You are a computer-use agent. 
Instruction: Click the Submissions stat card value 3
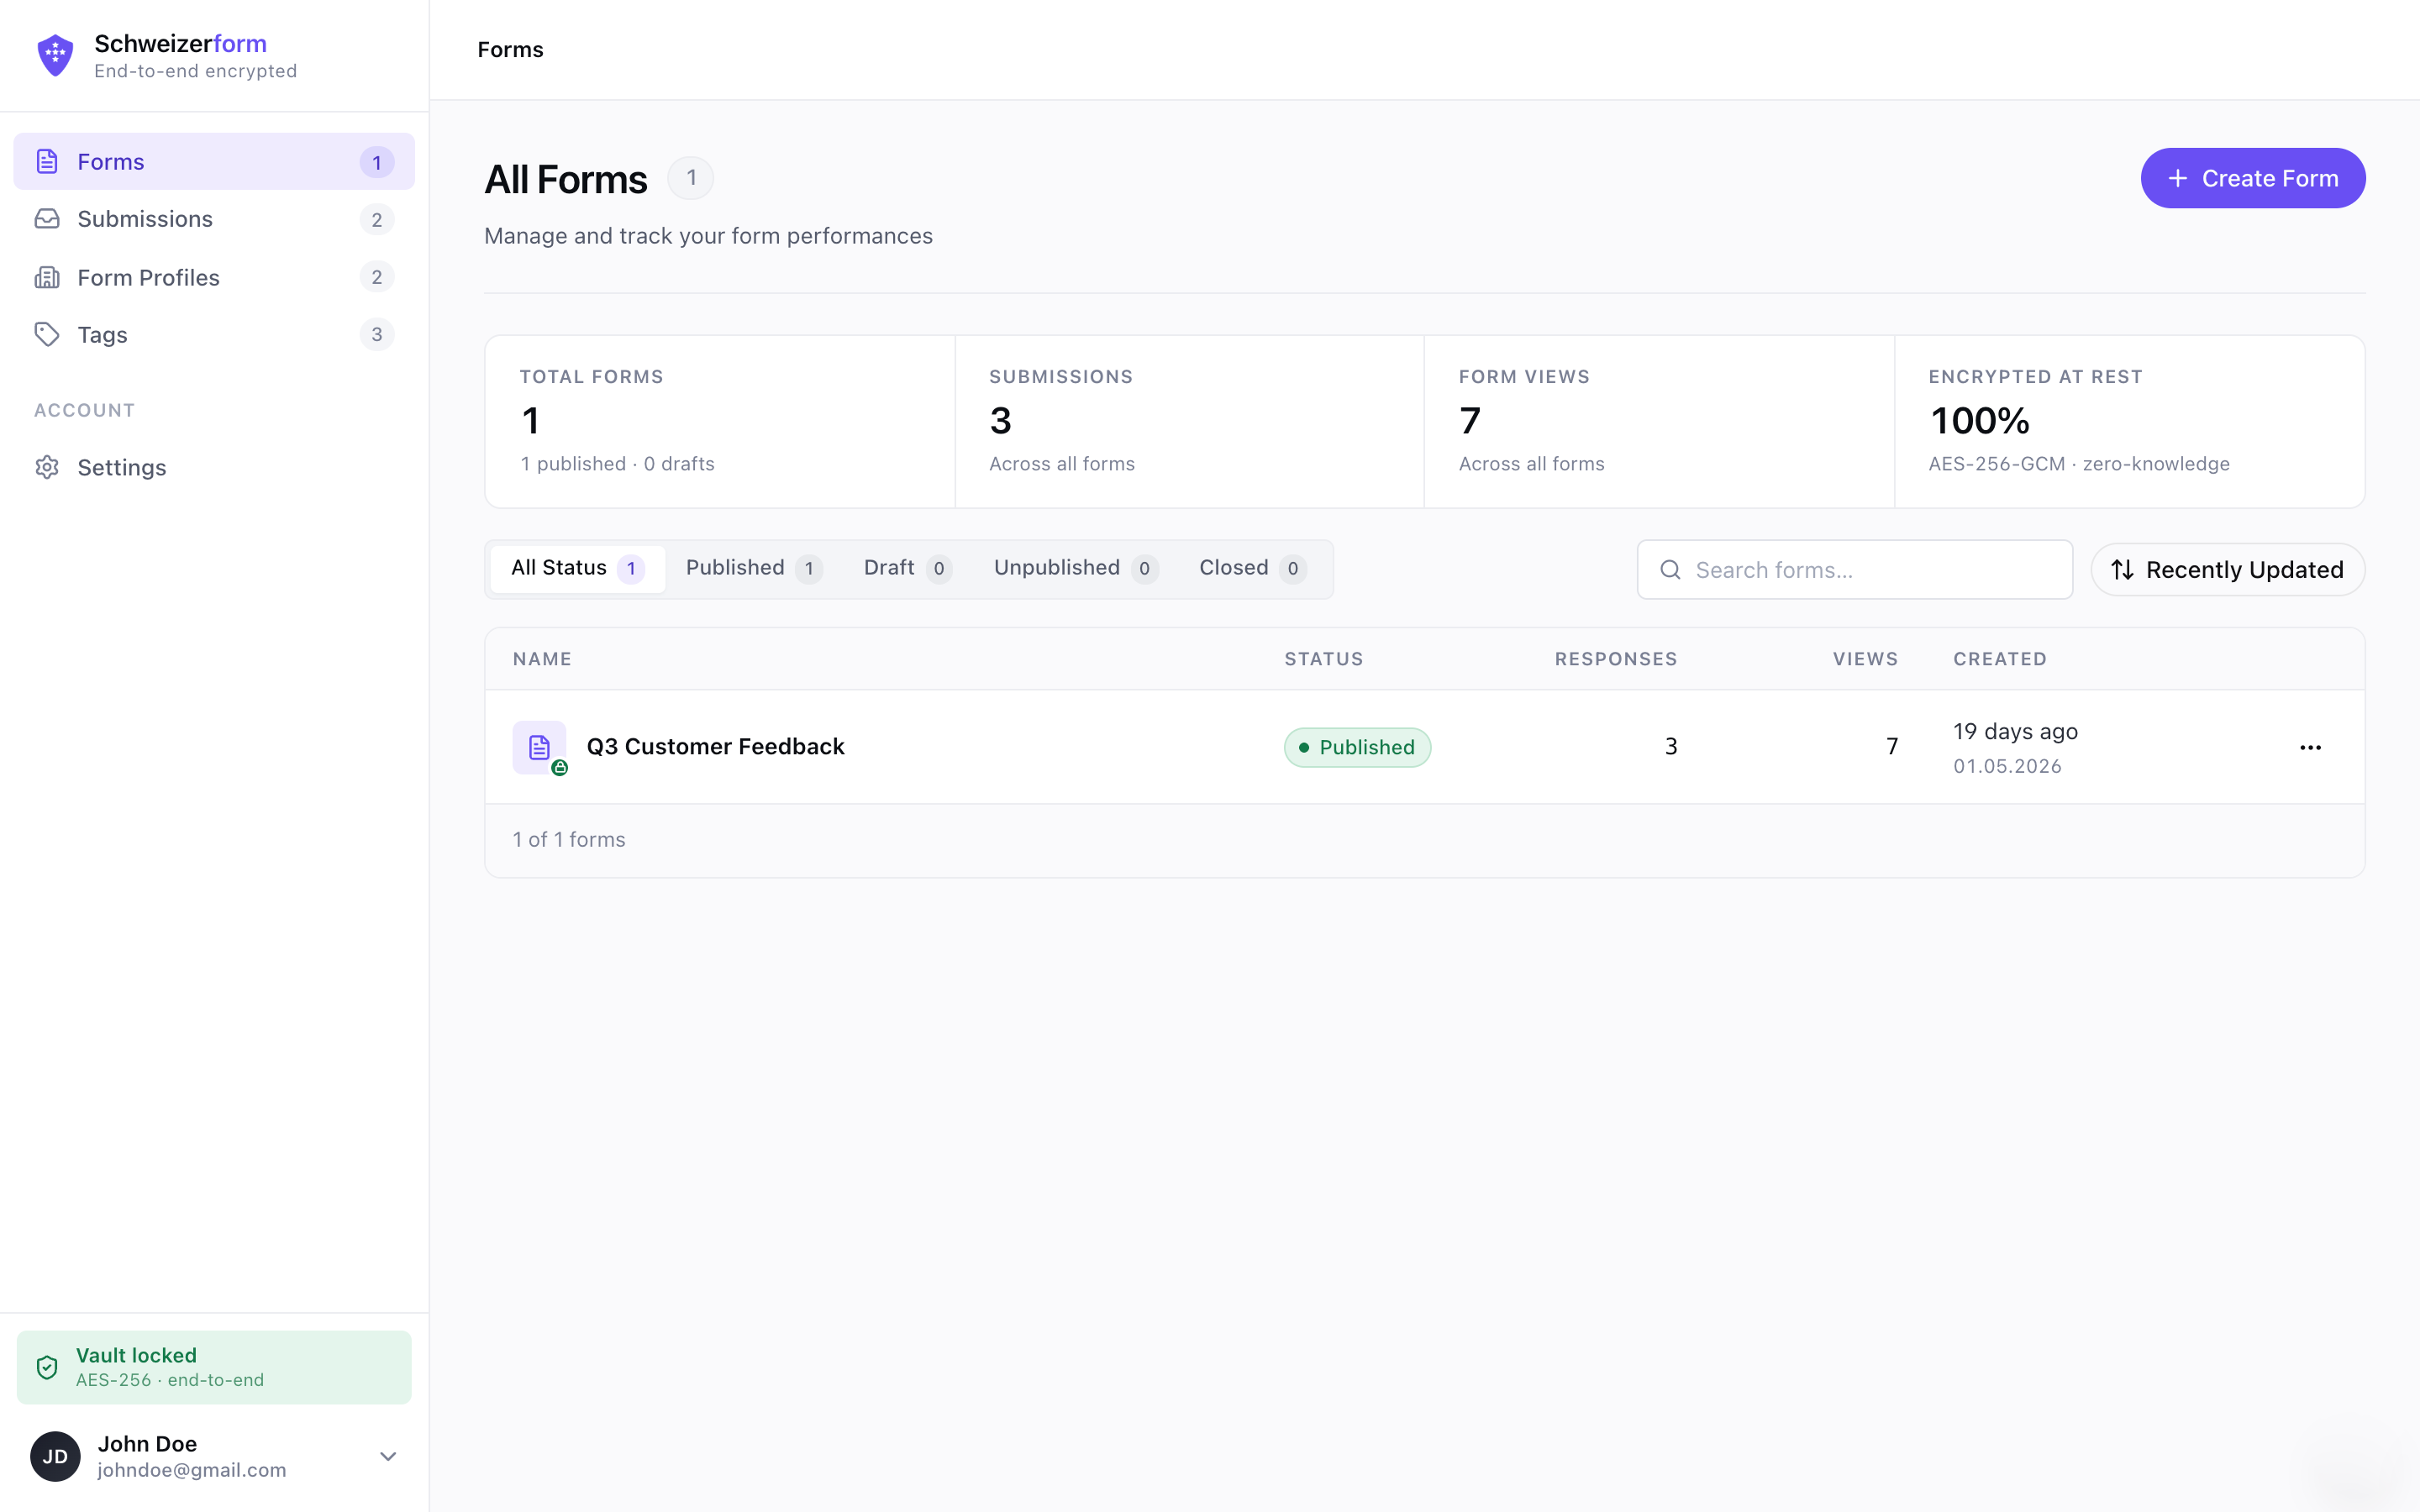[x=1000, y=421]
